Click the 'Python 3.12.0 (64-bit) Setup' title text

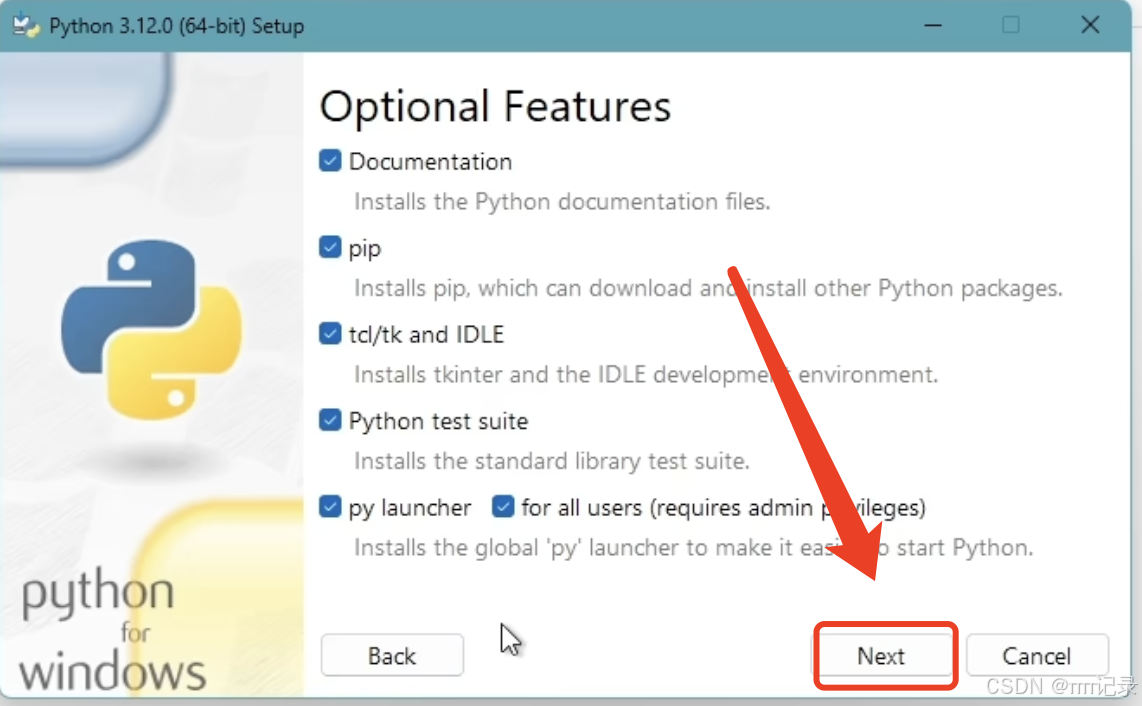pos(176,26)
